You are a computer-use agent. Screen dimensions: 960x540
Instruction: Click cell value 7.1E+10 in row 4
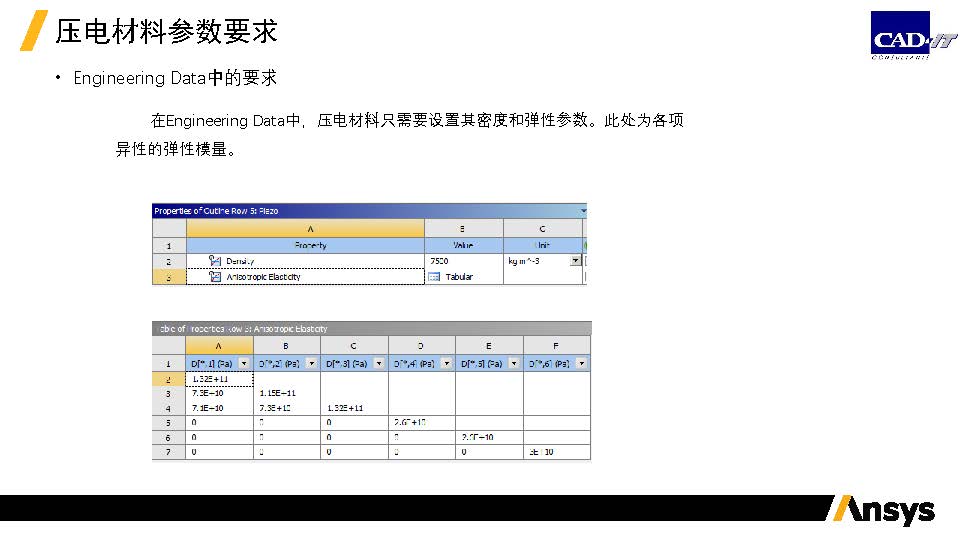point(208,408)
